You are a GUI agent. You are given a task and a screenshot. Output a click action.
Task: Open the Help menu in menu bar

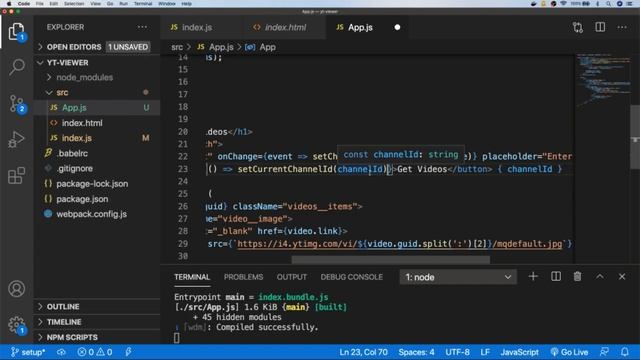[187, 4]
